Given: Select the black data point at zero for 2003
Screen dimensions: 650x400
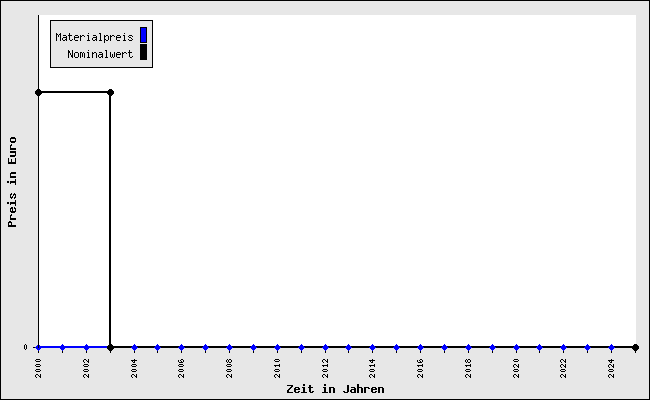Looking at the screenshot, I should pos(110,347).
